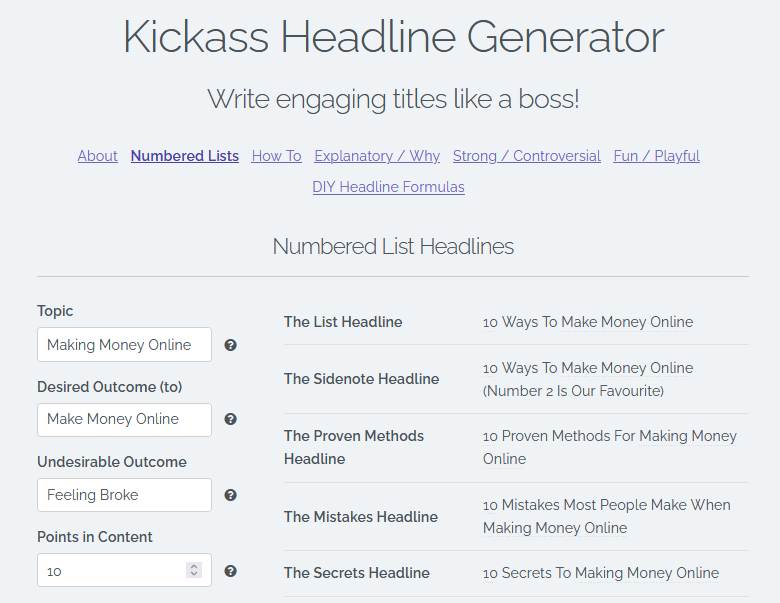
Task: Select the '10 Ways To Make Money Online' list headline
Action: click(x=588, y=322)
